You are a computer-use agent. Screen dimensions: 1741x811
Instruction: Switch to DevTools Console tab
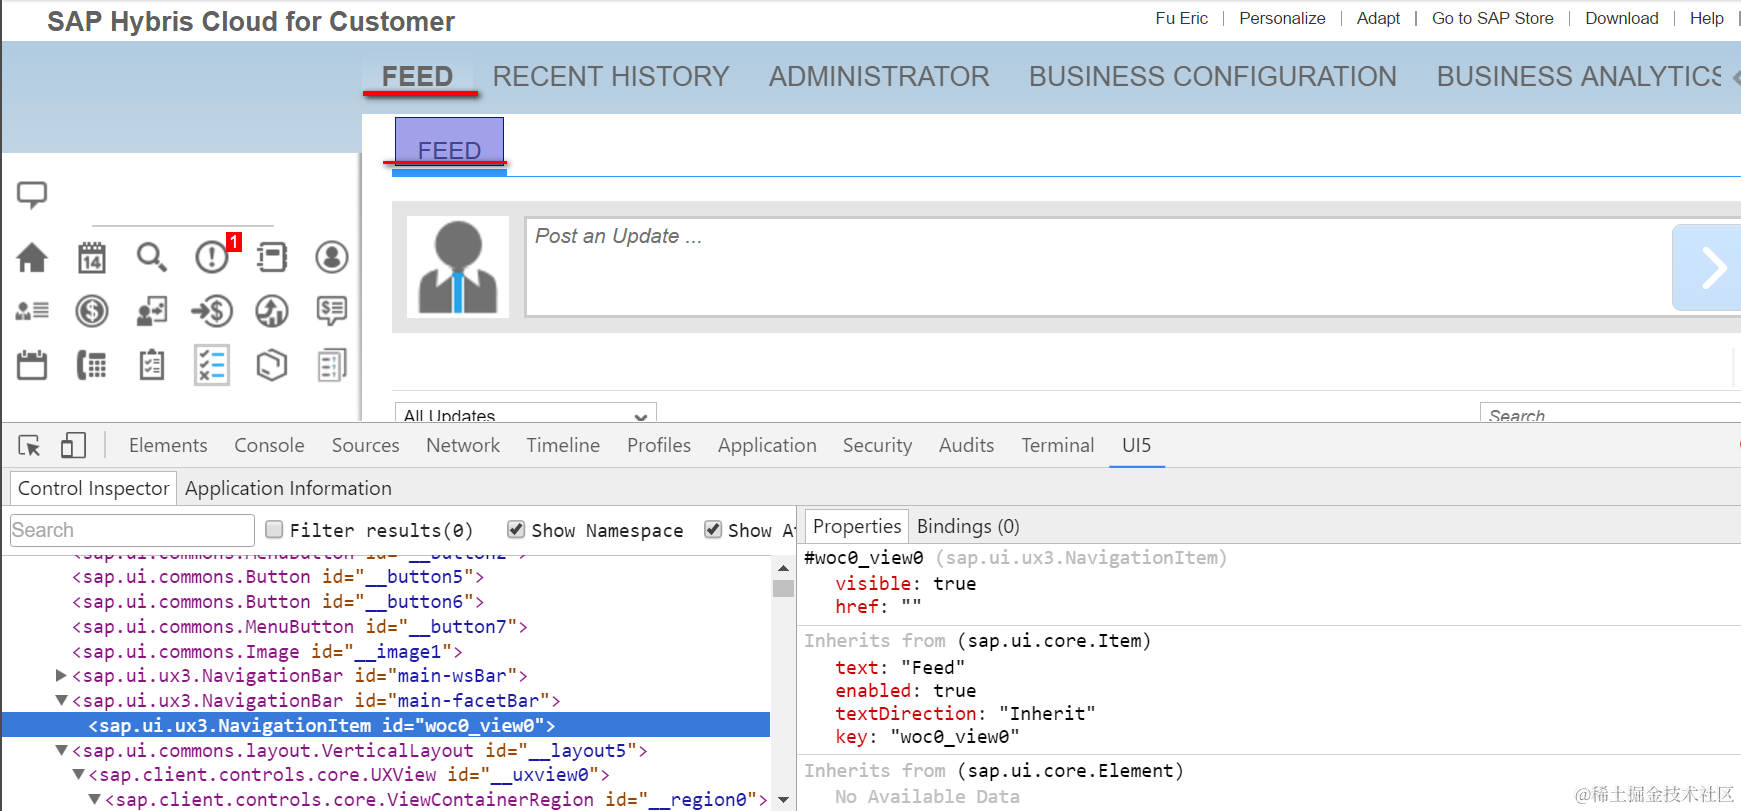(269, 445)
